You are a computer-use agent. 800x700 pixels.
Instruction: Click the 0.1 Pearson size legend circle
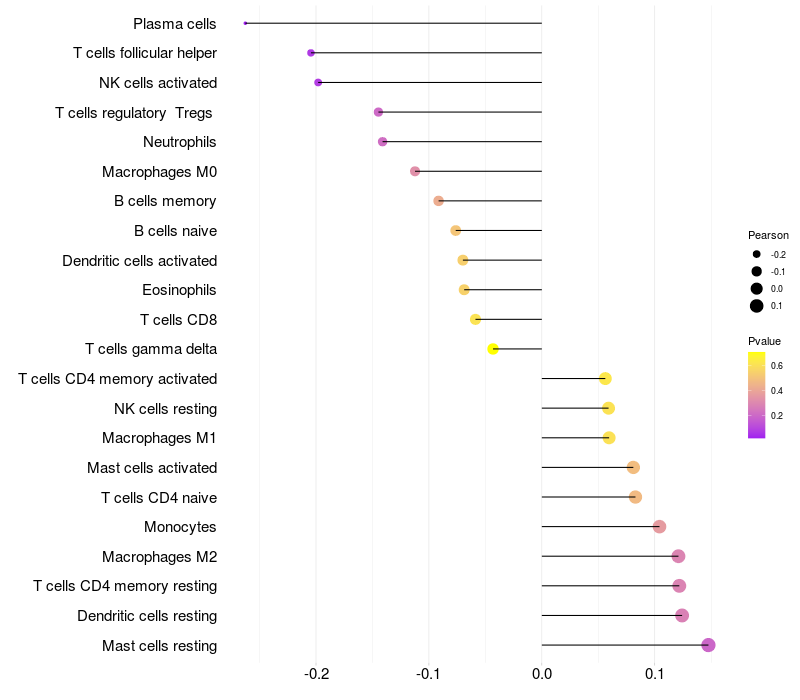(757, 306)
